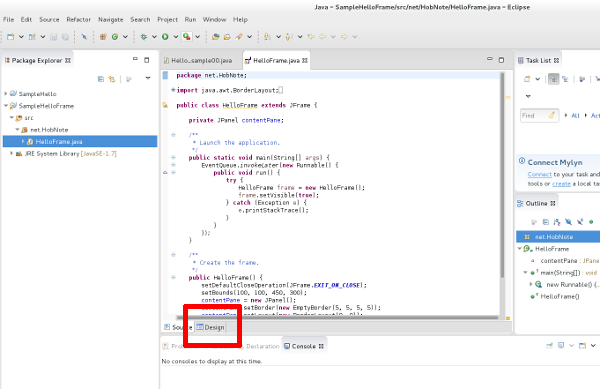Click Open Console icon in Console view
This screenshot has width=600, height=389.
coord(582,346)
